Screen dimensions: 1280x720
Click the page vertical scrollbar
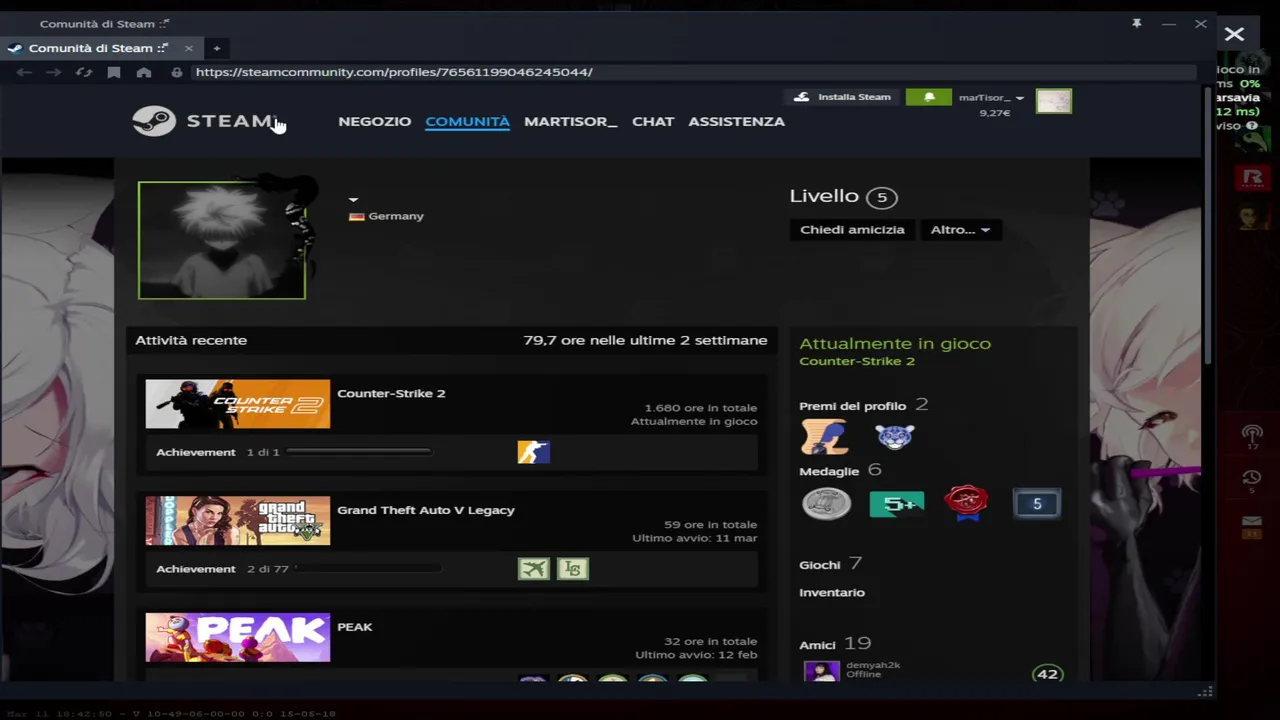point(1208,226)
